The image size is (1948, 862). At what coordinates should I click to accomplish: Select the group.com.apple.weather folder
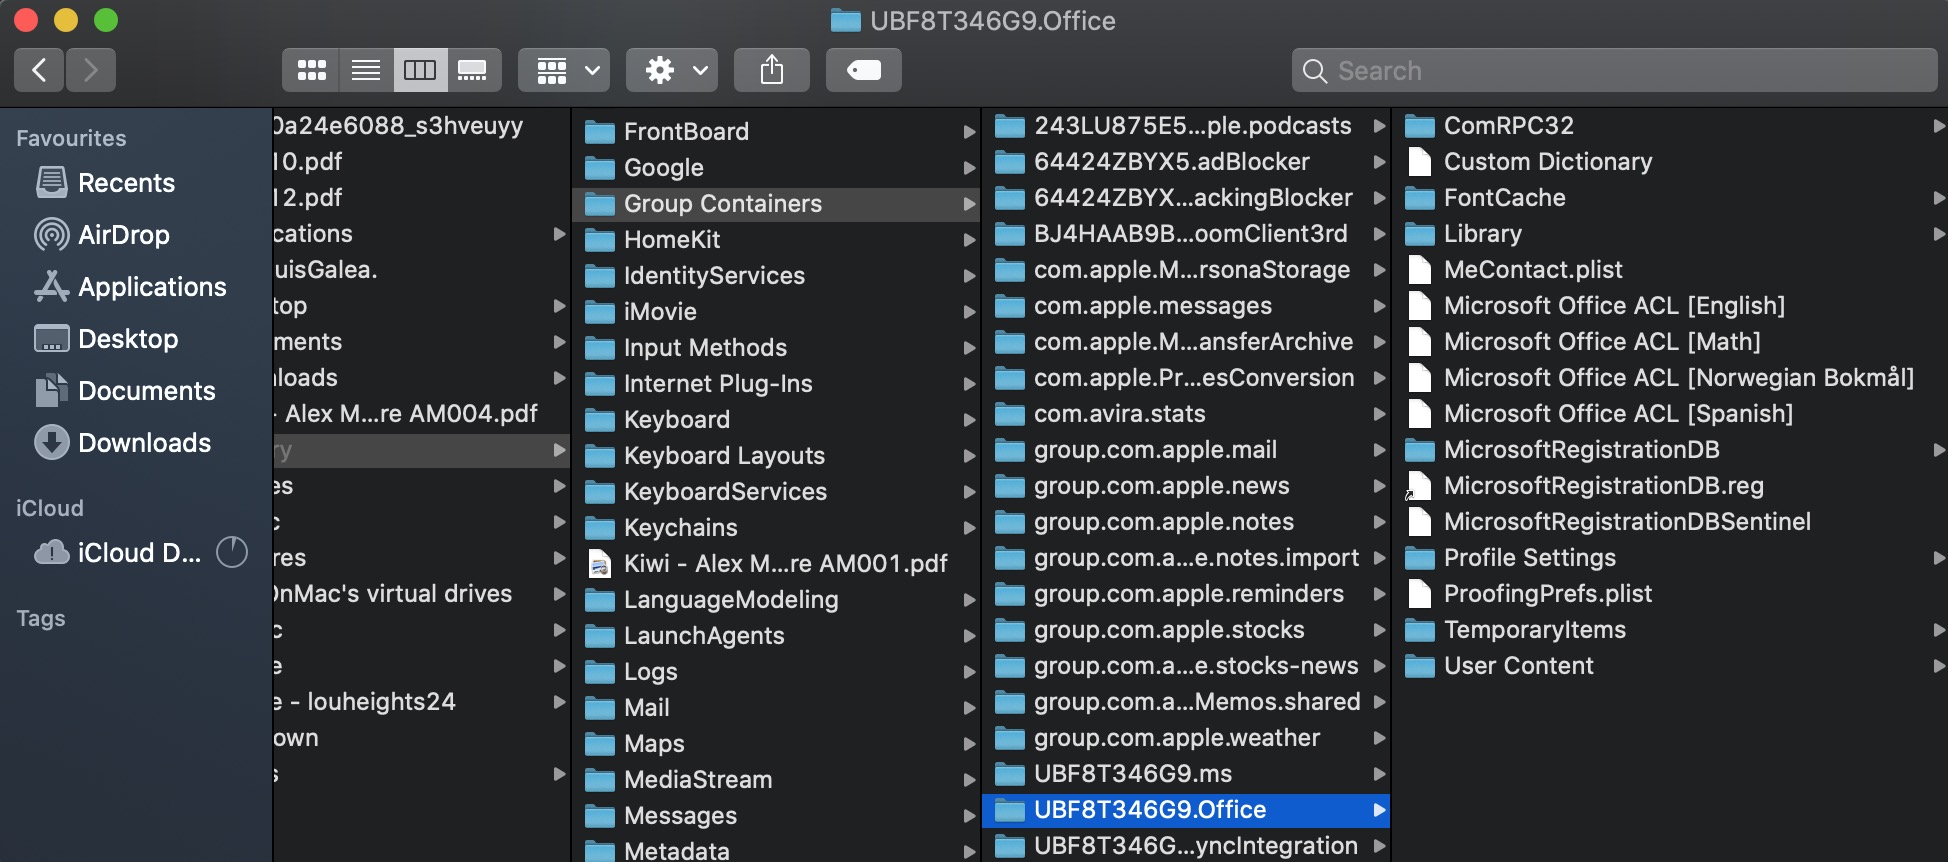pos(1186,737)
